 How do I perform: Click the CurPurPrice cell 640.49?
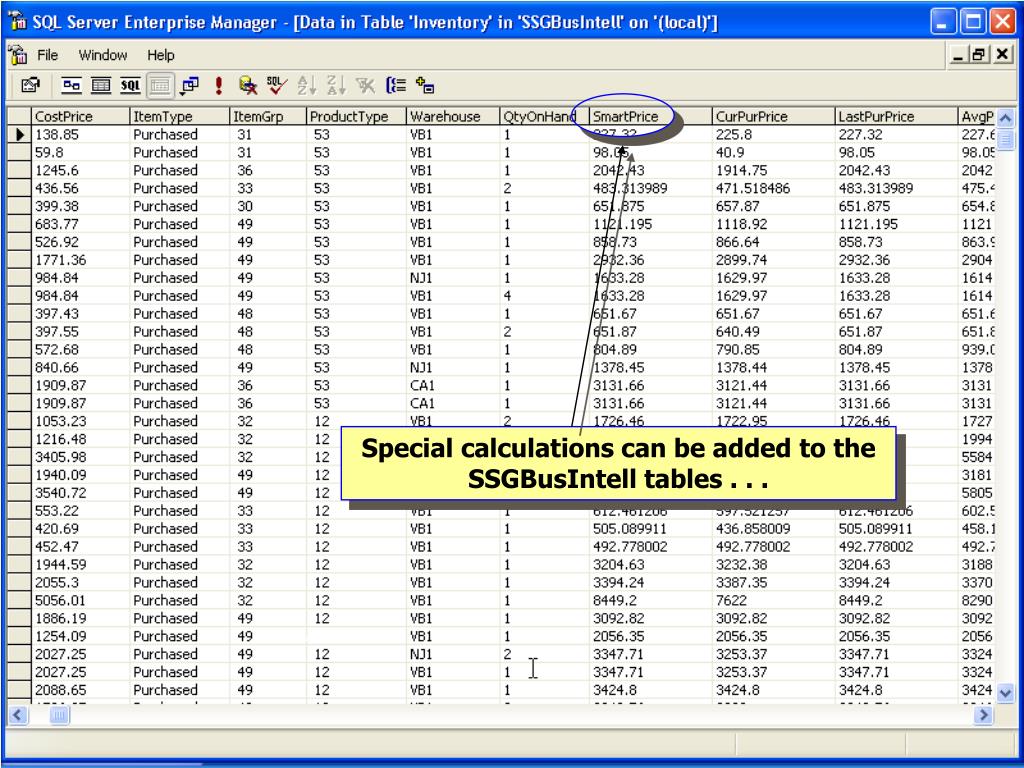(x=773, y=332)
